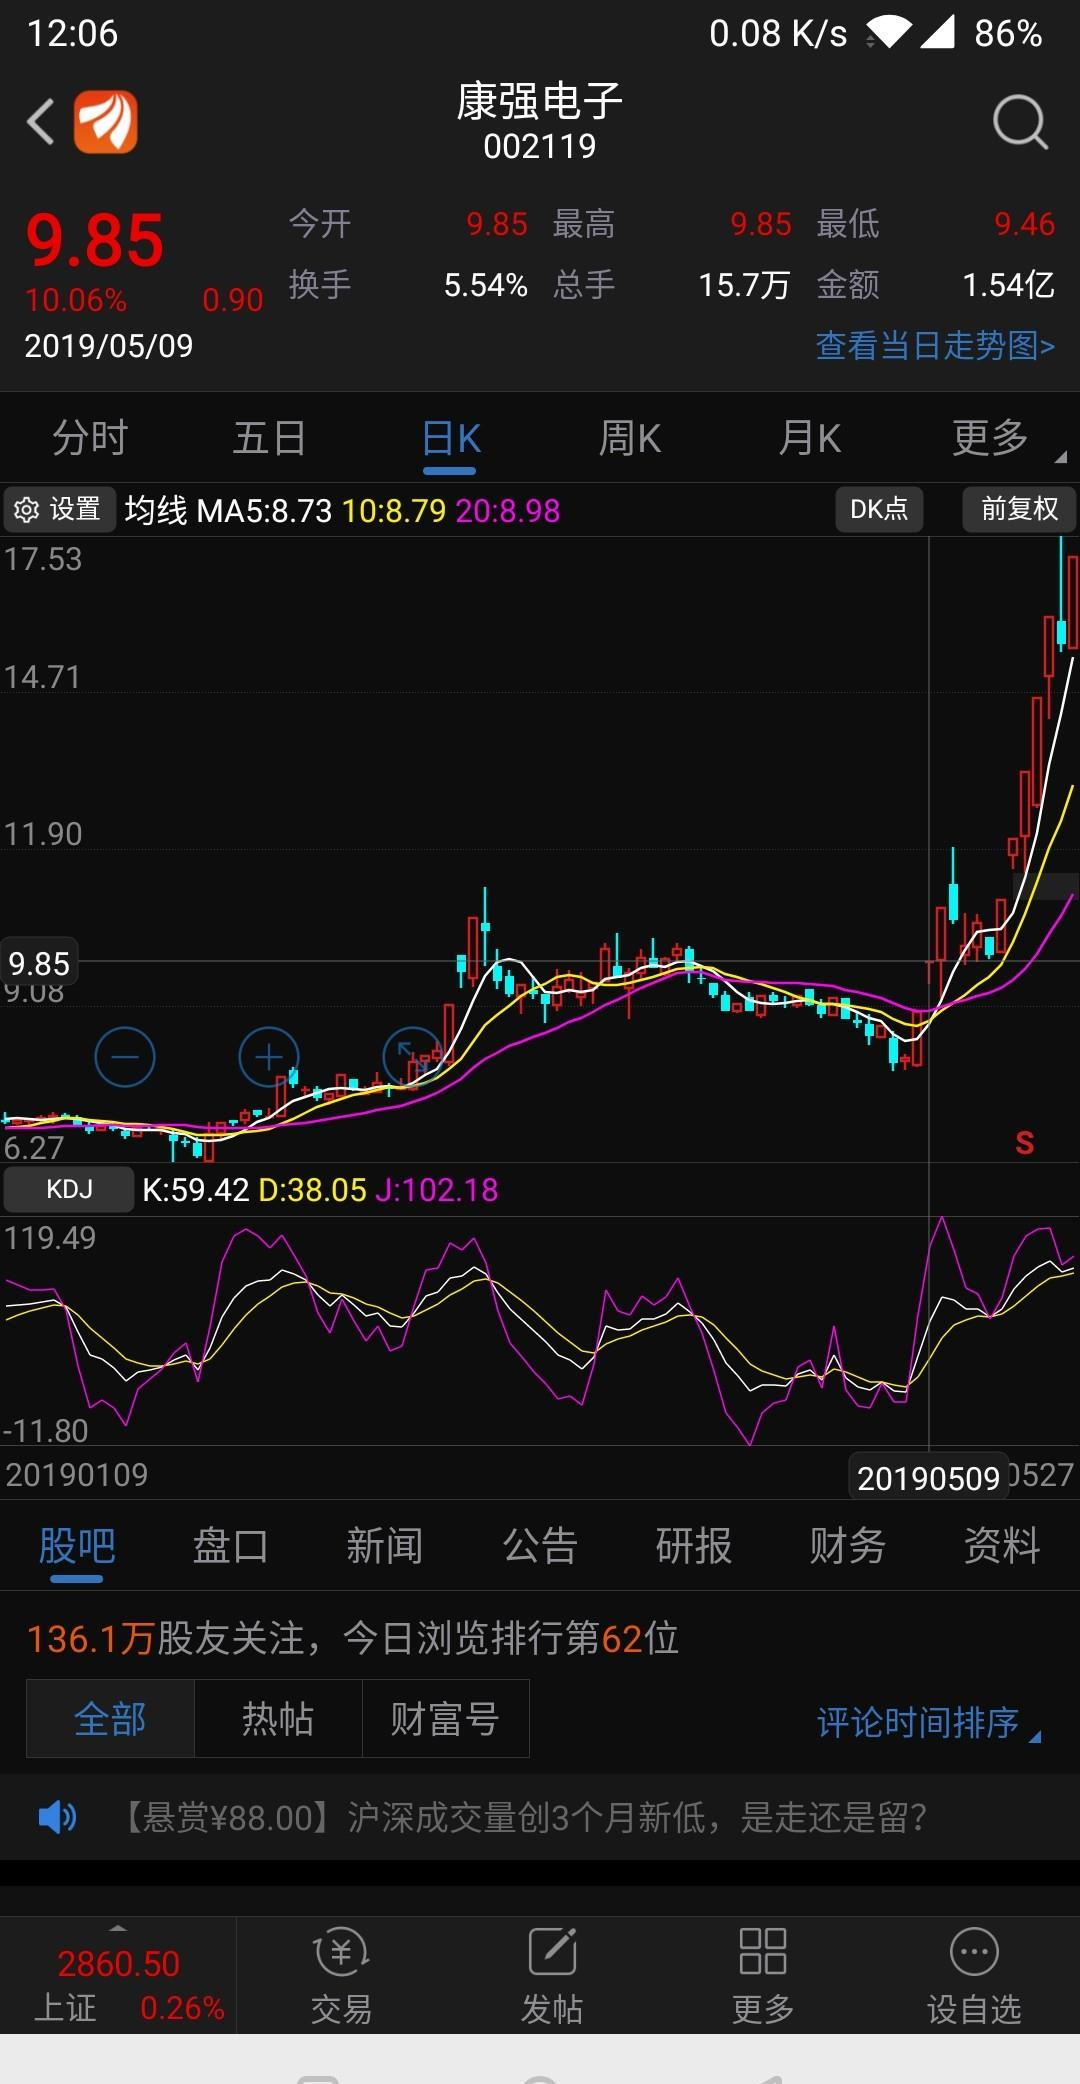Tap the orange Eastmoney app logo

click(106, 122)
